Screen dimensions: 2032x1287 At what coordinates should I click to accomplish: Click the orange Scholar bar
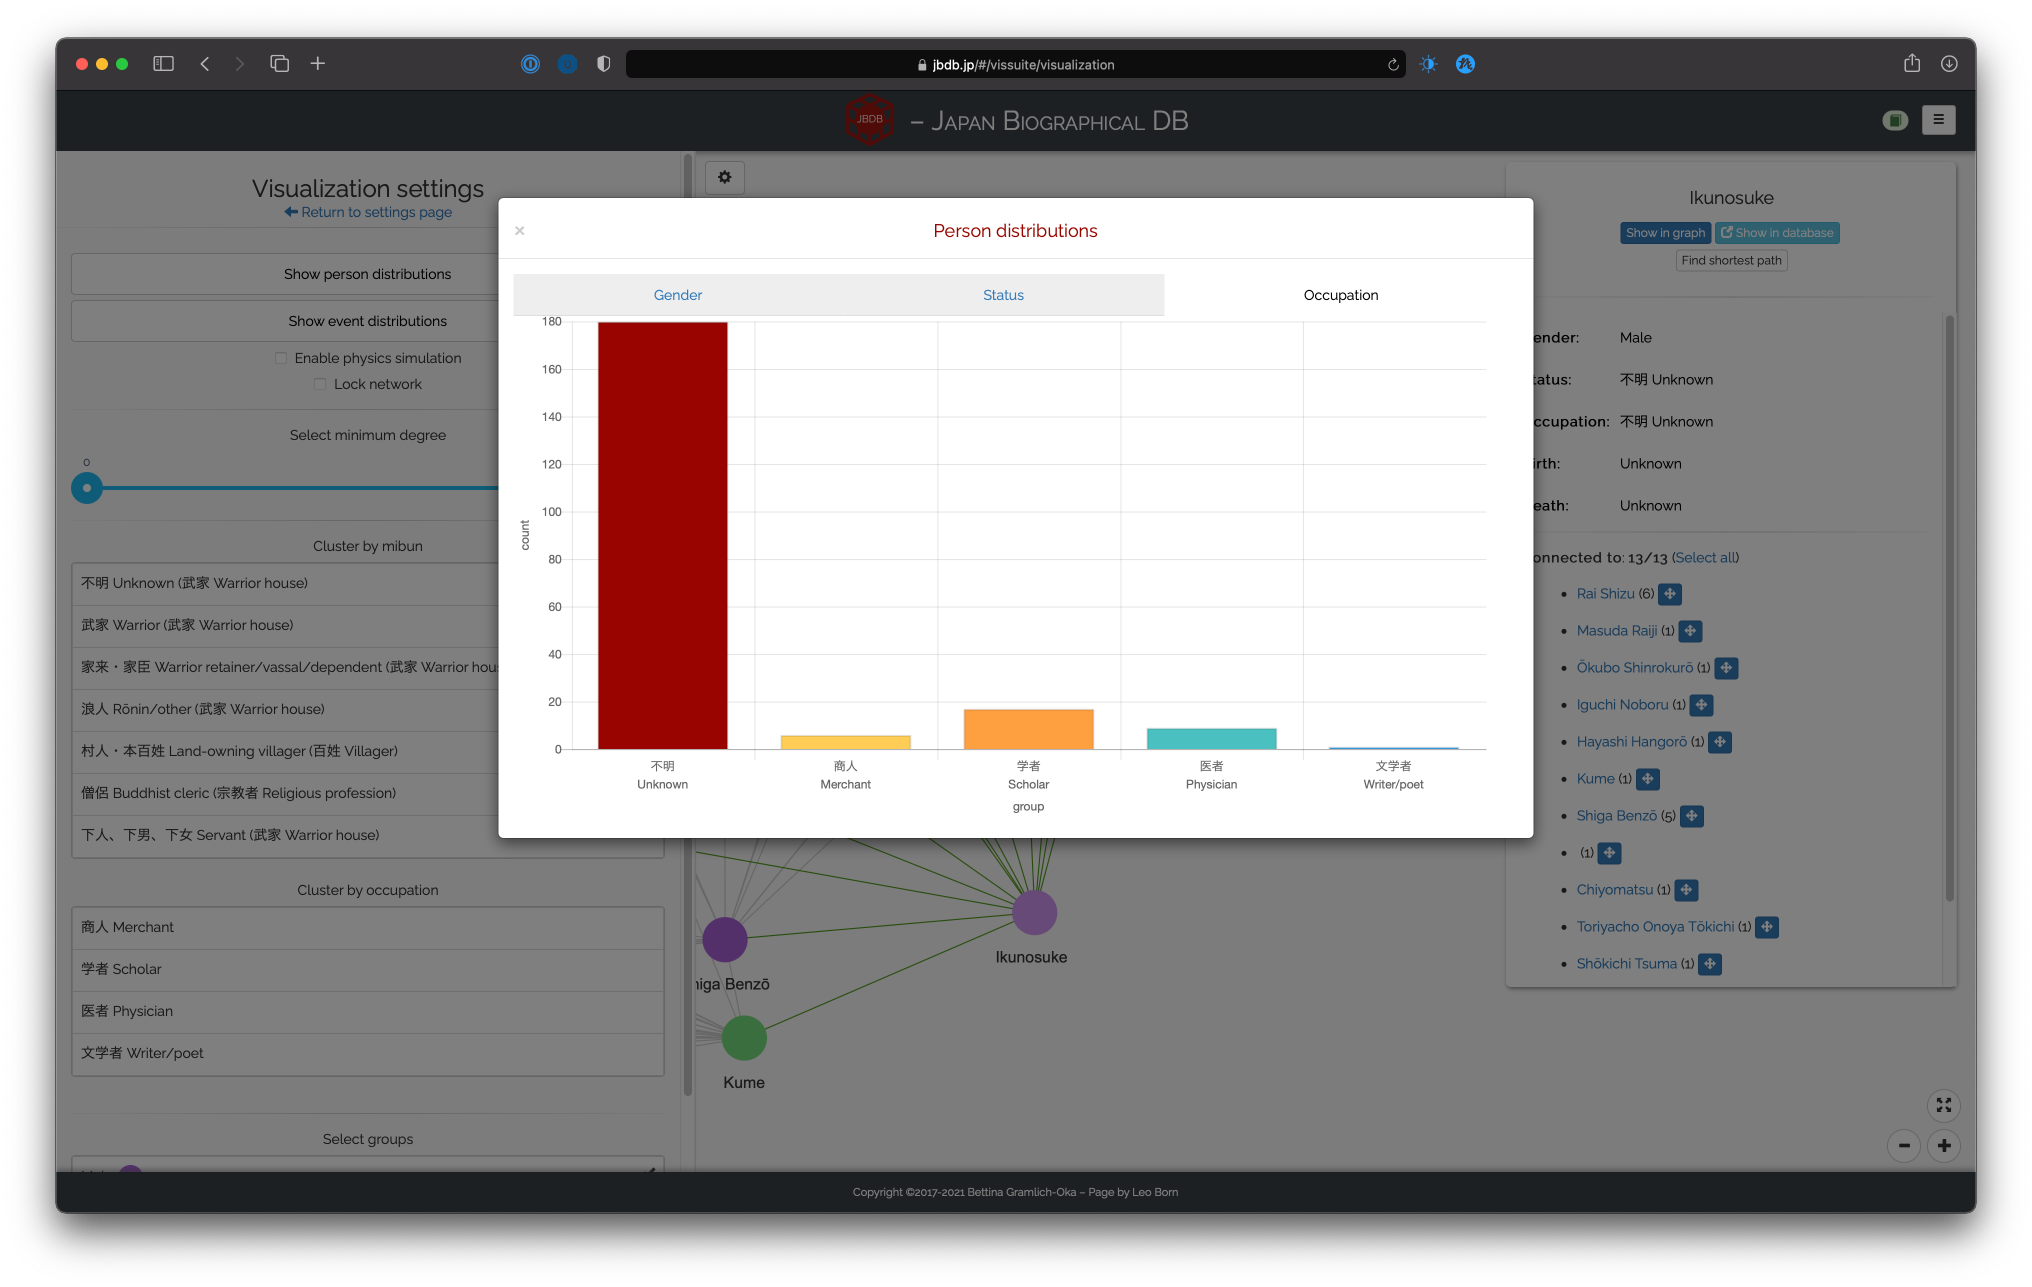point(1028,729)
